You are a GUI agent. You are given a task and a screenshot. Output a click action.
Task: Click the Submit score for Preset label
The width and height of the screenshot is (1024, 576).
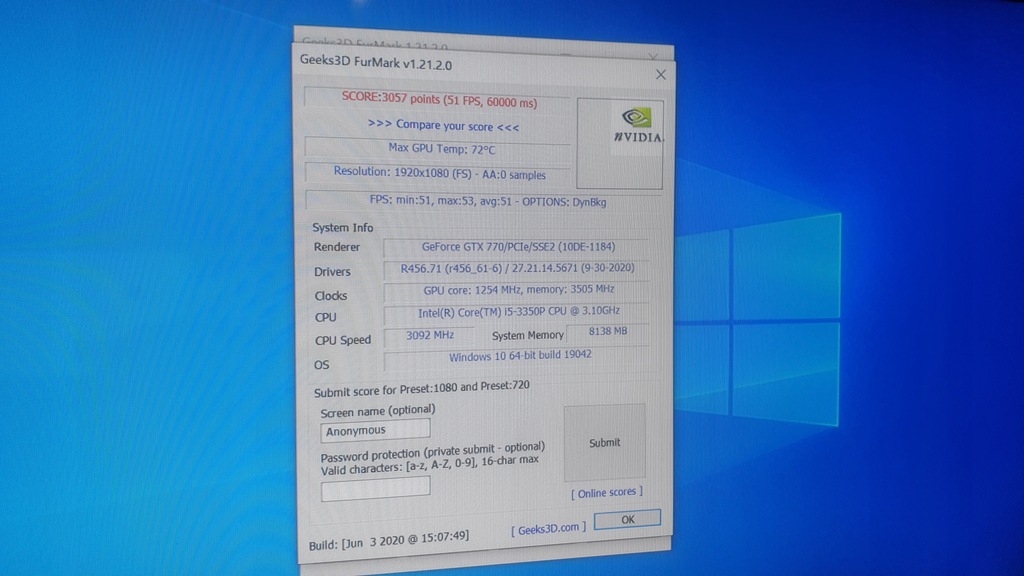tap(421, 389)
